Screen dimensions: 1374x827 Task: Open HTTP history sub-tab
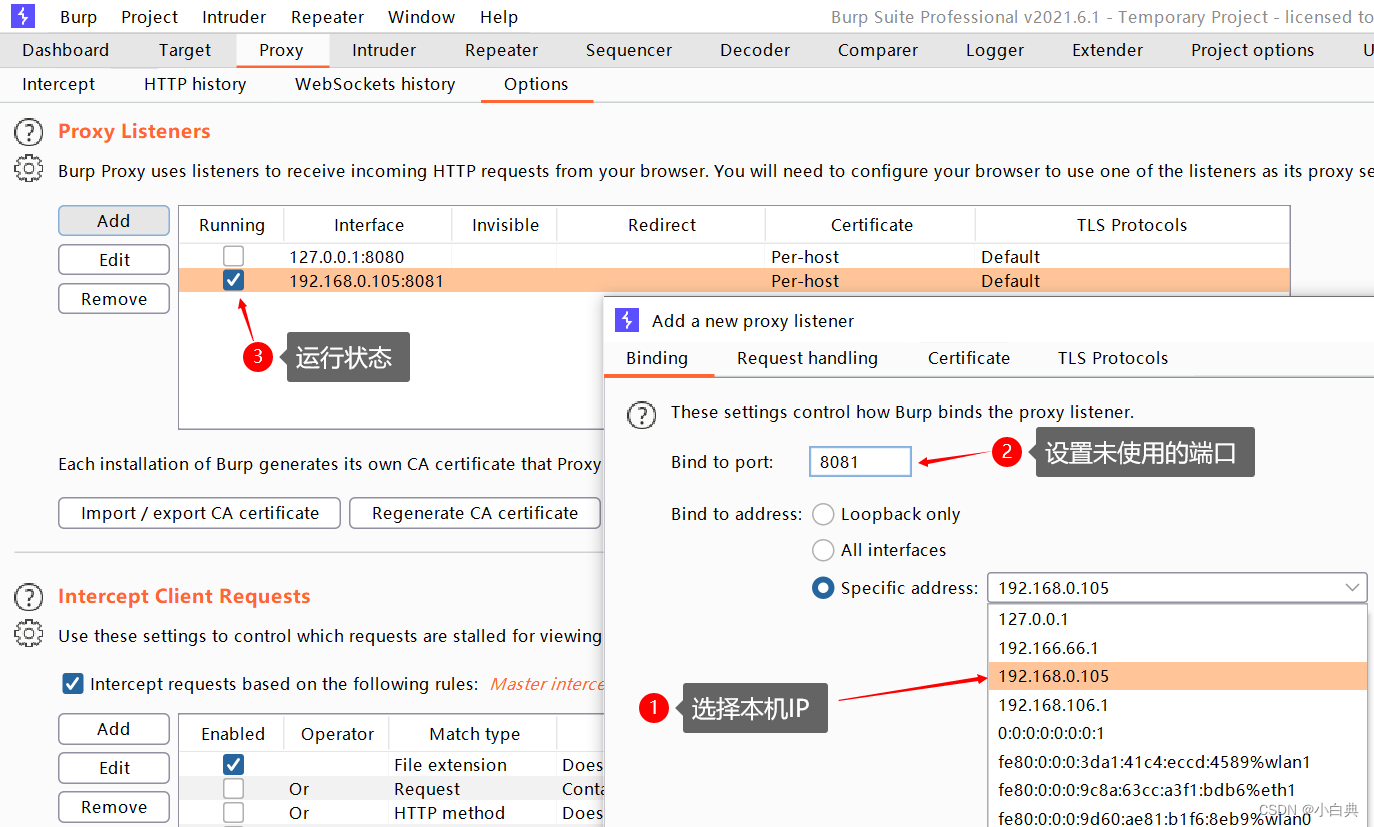click(195, 84)
